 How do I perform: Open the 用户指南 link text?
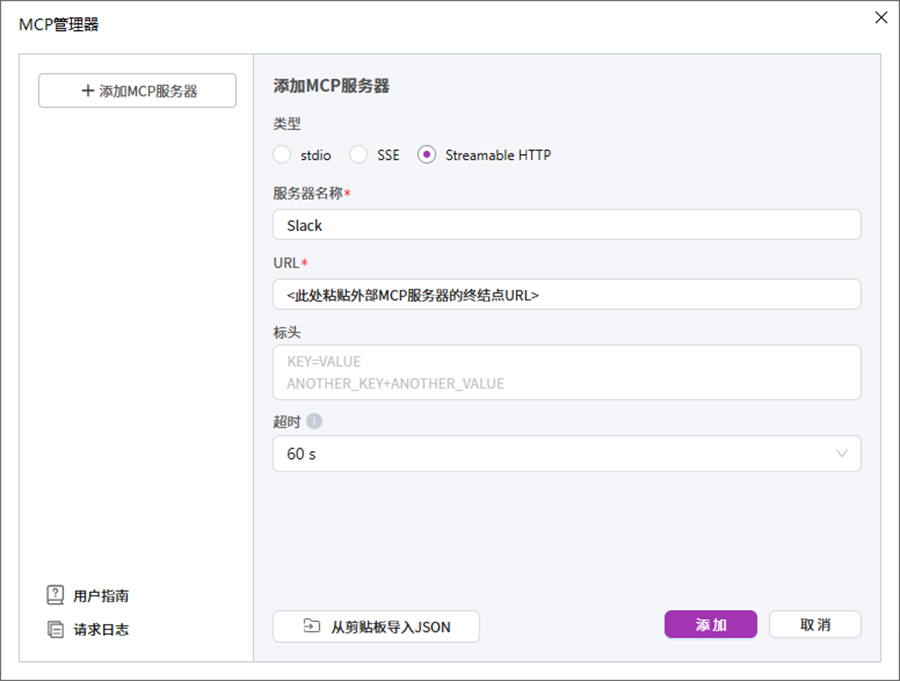[x=101, y=596]
